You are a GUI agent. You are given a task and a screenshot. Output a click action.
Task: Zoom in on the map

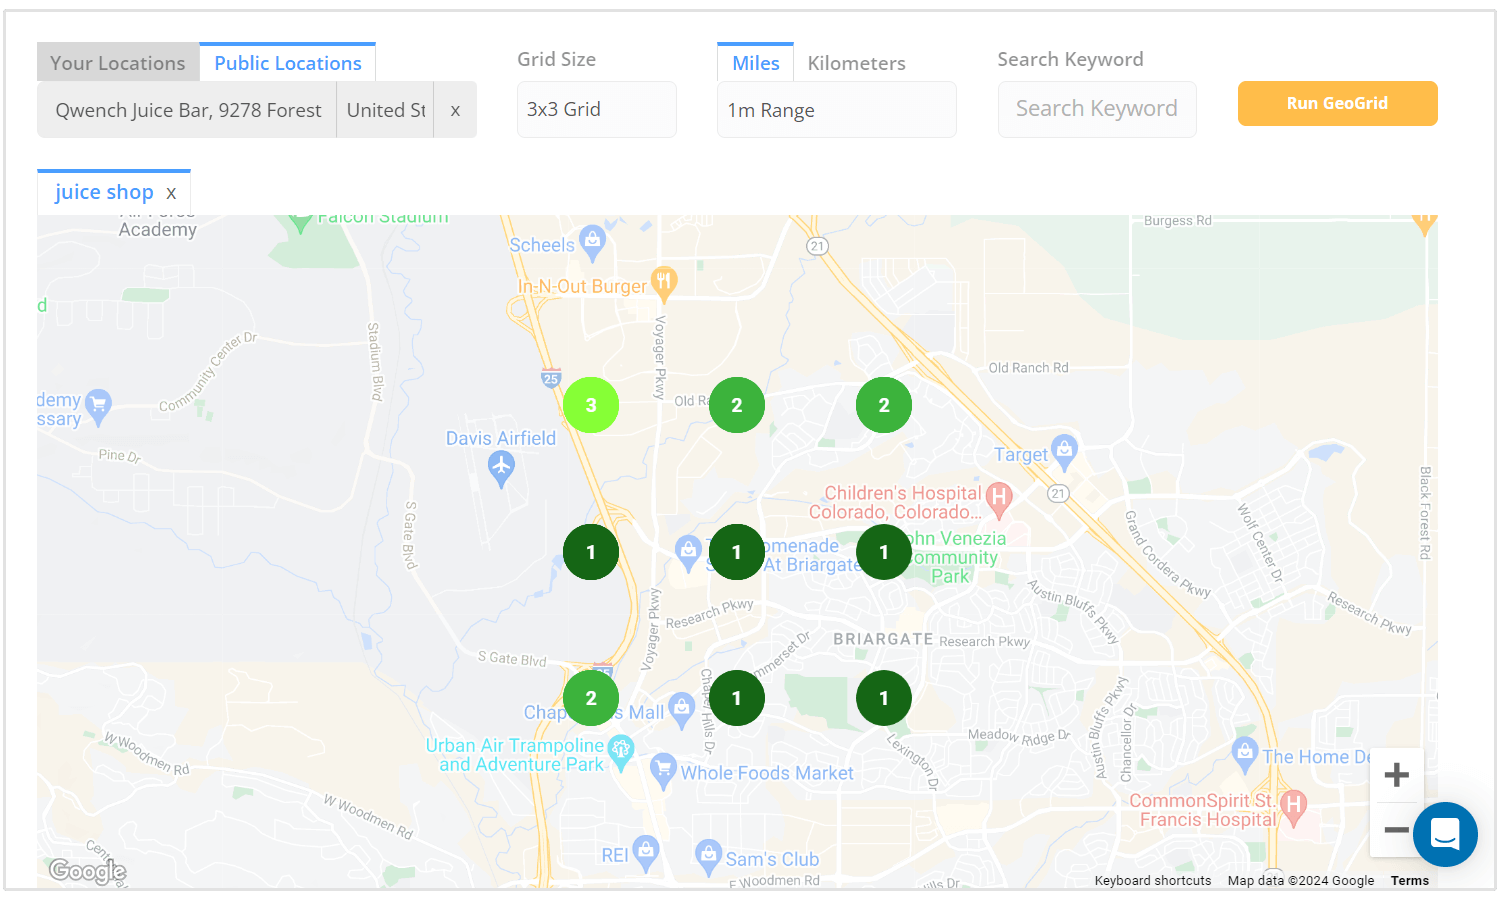pos(1396,775)
